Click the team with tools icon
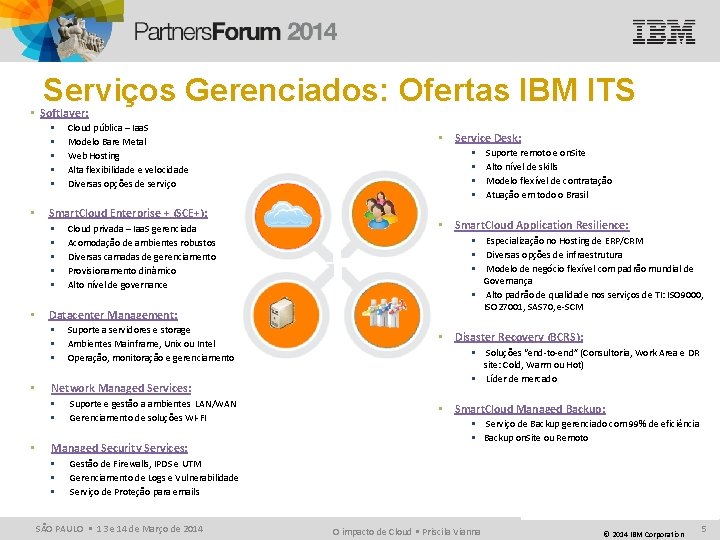 387,314
